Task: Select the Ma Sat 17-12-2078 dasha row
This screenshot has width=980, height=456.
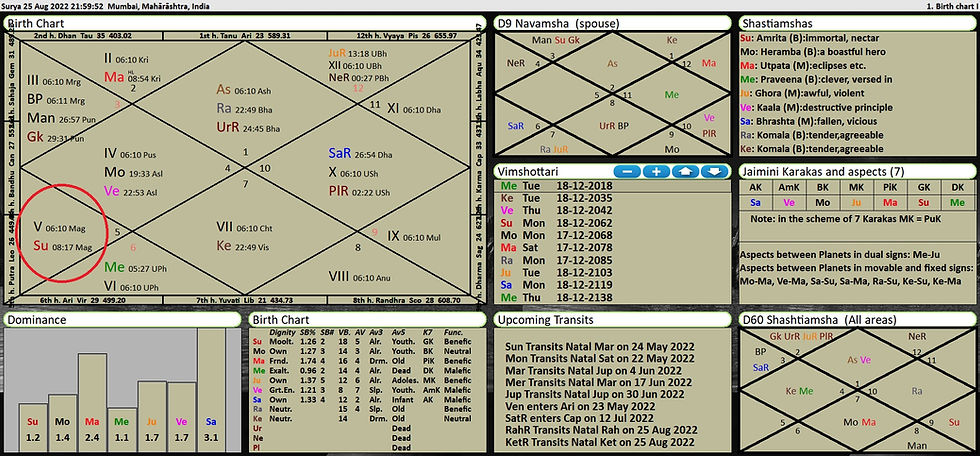Action: click(612, 248)
